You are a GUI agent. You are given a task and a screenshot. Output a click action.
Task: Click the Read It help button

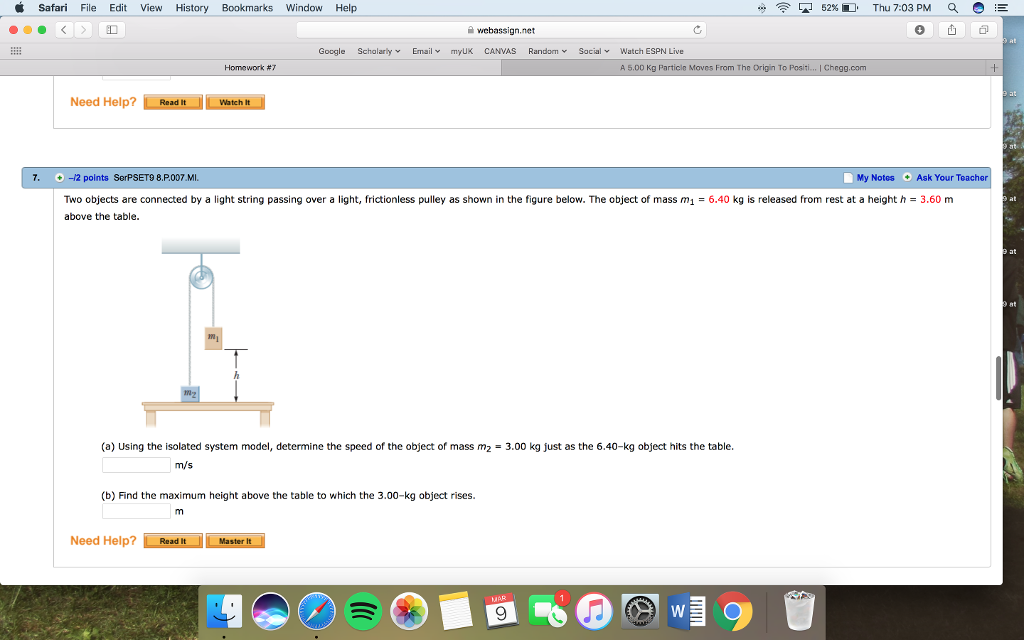(172, 541)
